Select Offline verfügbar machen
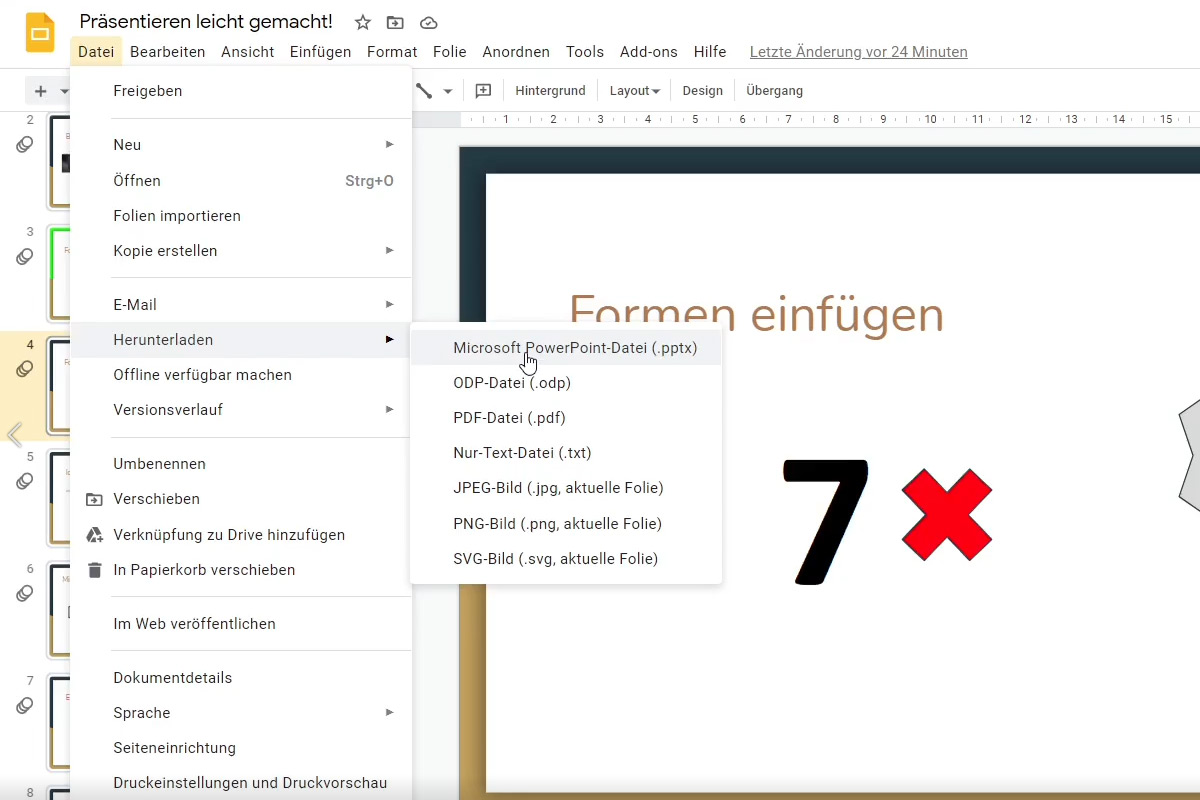Image resolution: width=1200 pixels, height=800 pixels. click(x=241, y=375)
